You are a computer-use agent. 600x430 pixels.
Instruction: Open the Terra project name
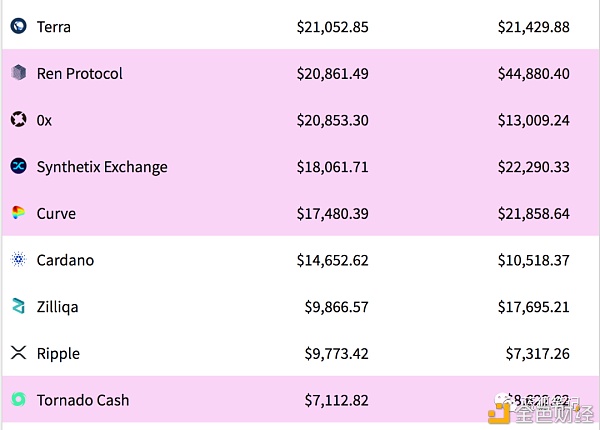54,27
